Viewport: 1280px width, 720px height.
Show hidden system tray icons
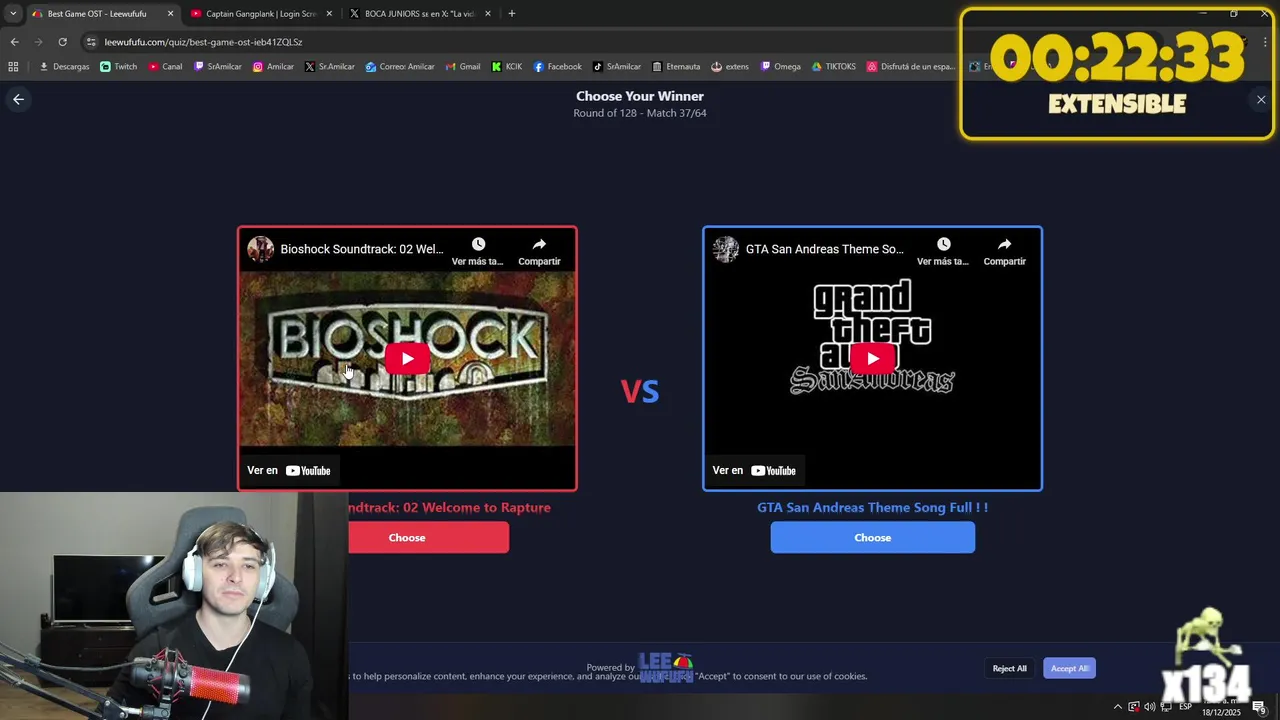(1118, 707)
